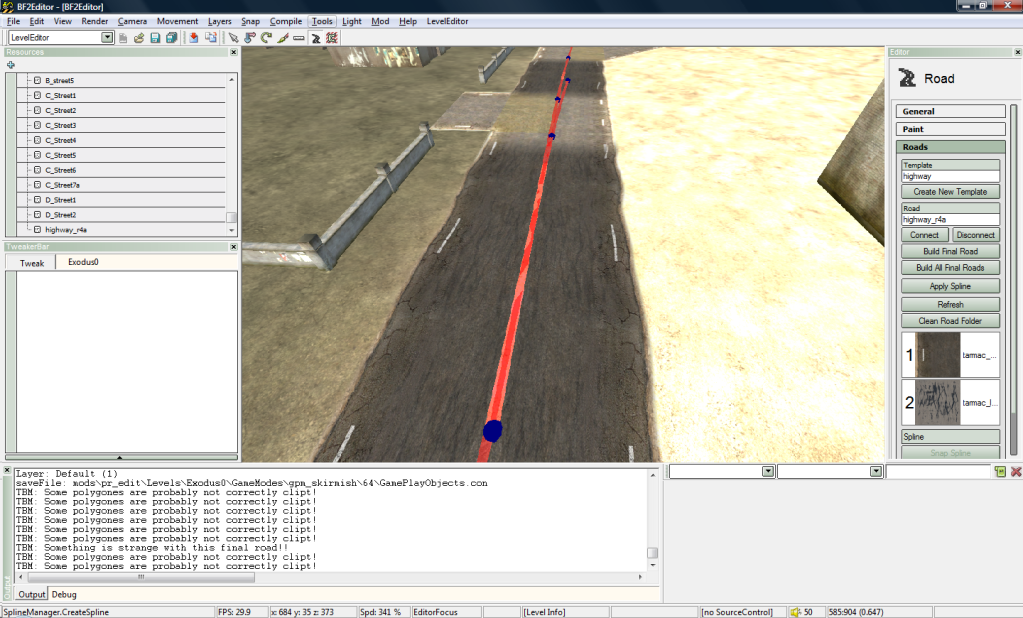This screenshot has width=1023, height=618.
Task: Select D_Street2 in the Resources tree
Action: pyautogui.click(x=61, y=215)
